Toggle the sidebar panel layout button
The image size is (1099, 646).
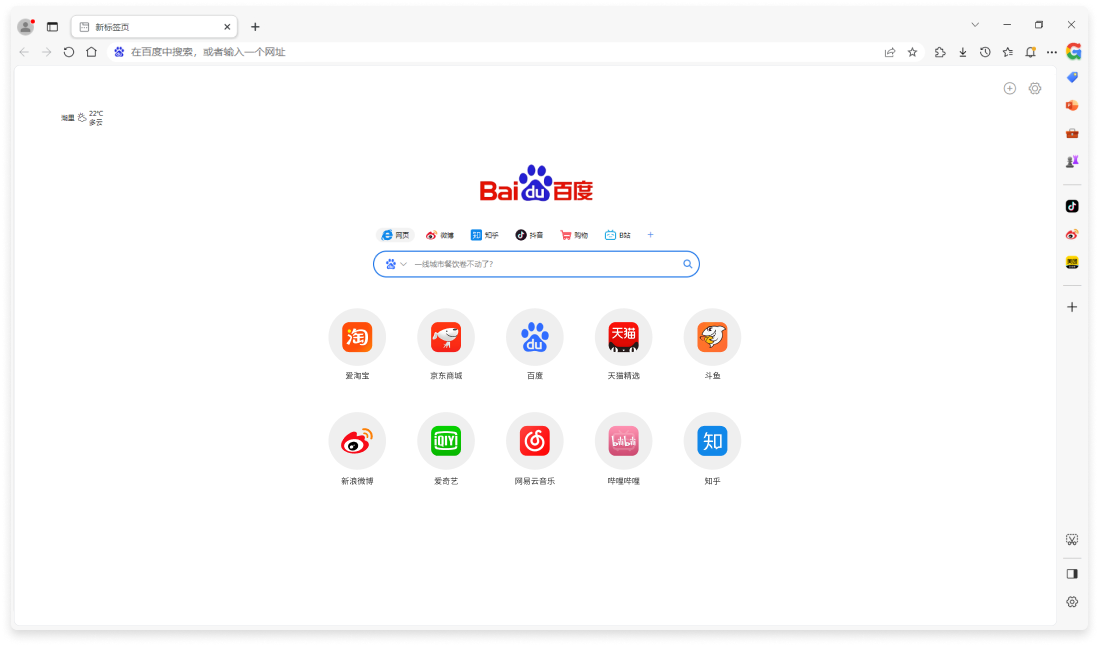pyautogui.click(x=1072, y=574)
